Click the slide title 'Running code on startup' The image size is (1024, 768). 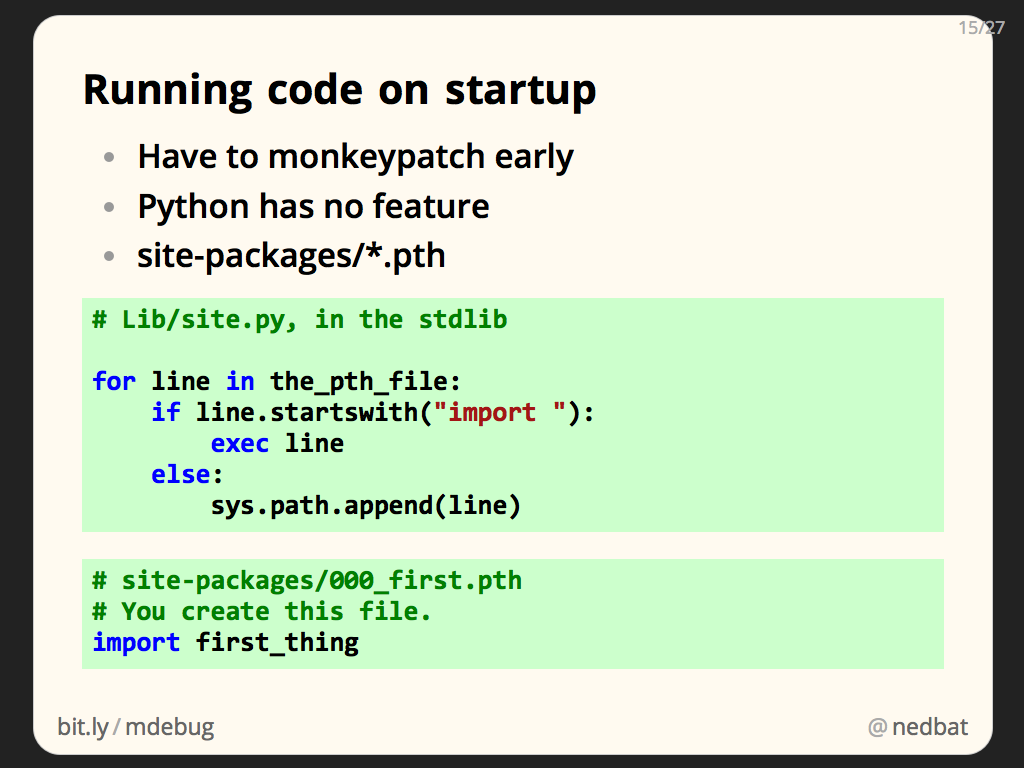[340, 89]
